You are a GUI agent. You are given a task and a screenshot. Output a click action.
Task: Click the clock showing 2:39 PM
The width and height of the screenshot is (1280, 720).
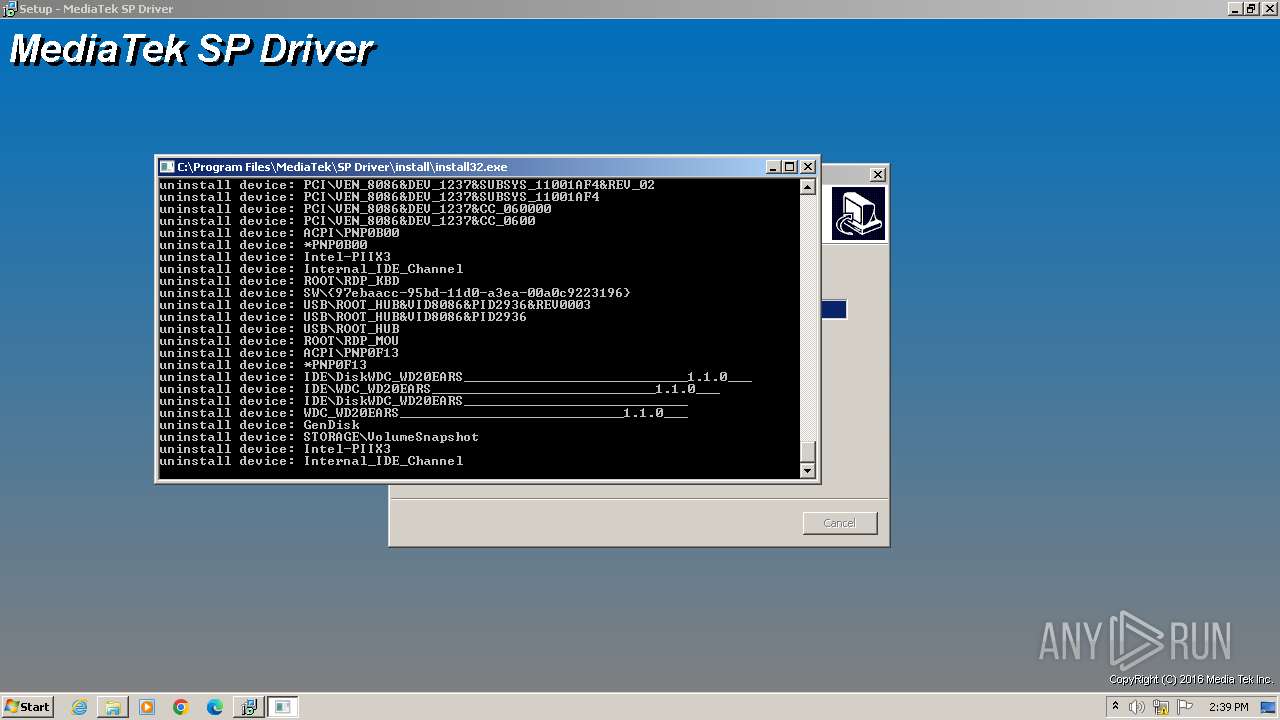coord(1229,707)
